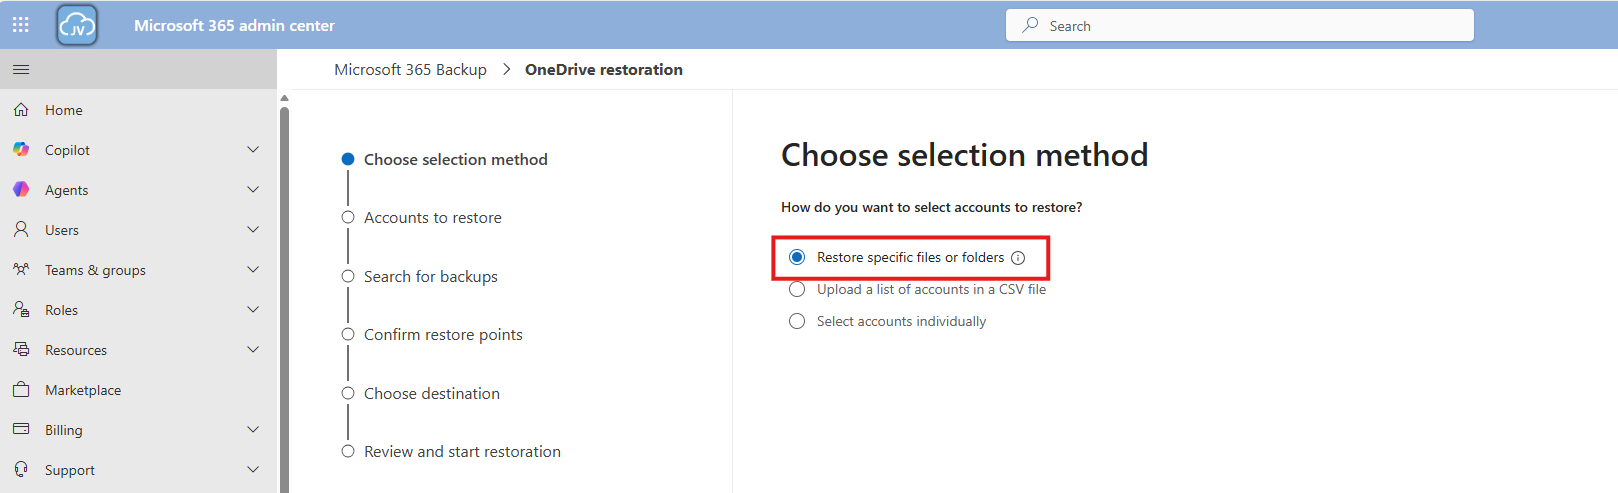Pick Select accounts individually option

797,322
